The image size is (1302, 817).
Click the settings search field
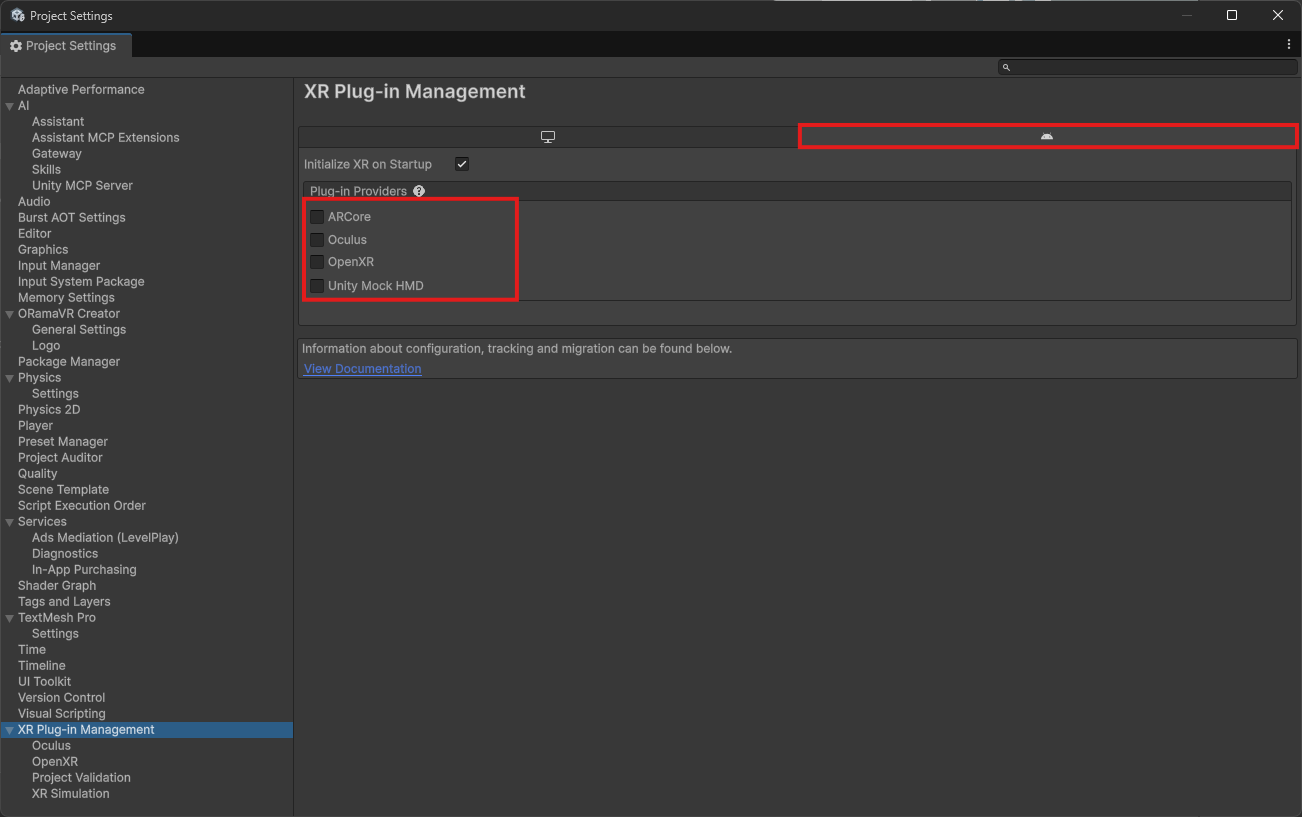click(x=1147, y=67)
